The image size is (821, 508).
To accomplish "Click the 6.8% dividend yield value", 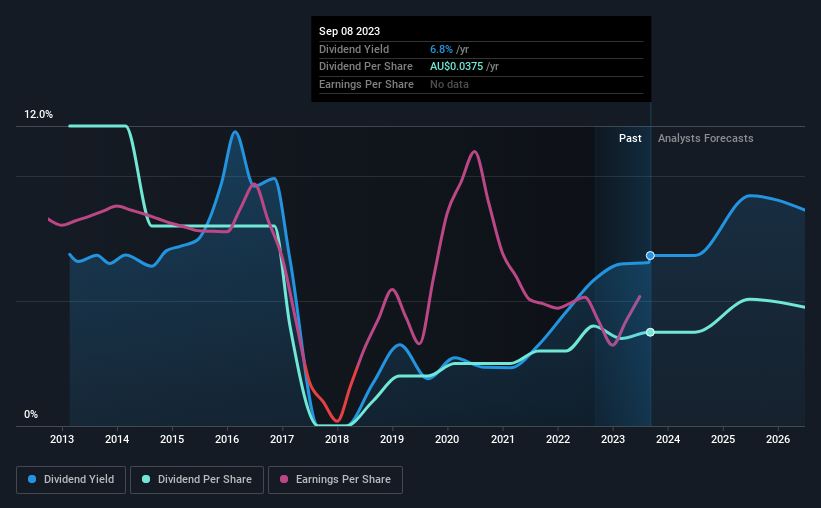I will pyautogui.click(x=441, y=49).
